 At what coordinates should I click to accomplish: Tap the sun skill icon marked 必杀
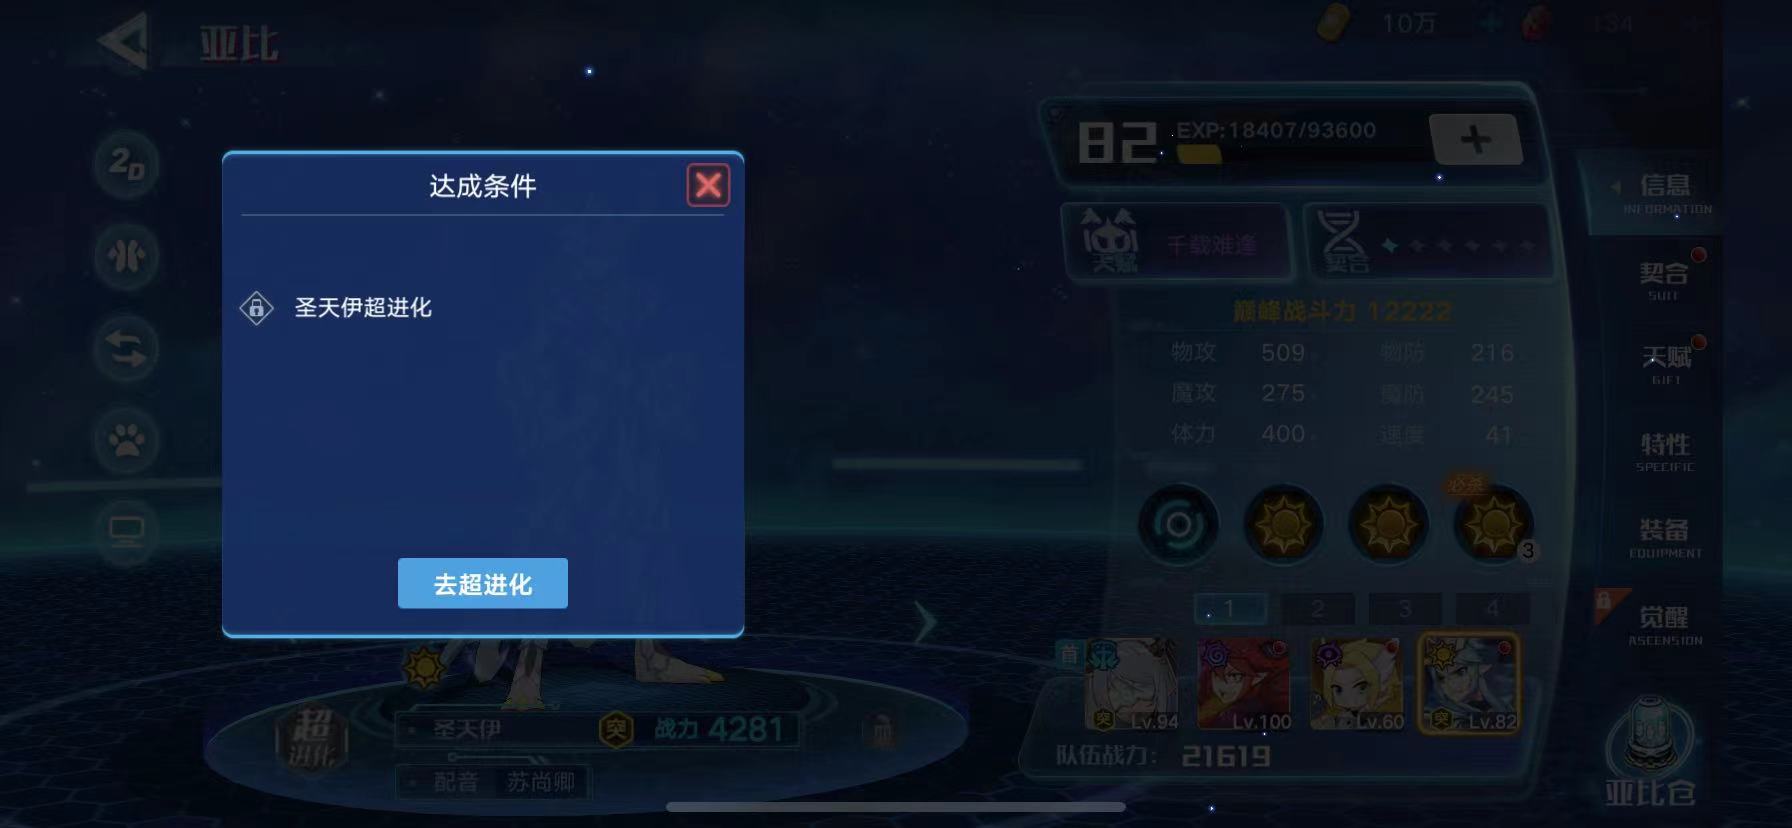click(x=1493, y=524)
